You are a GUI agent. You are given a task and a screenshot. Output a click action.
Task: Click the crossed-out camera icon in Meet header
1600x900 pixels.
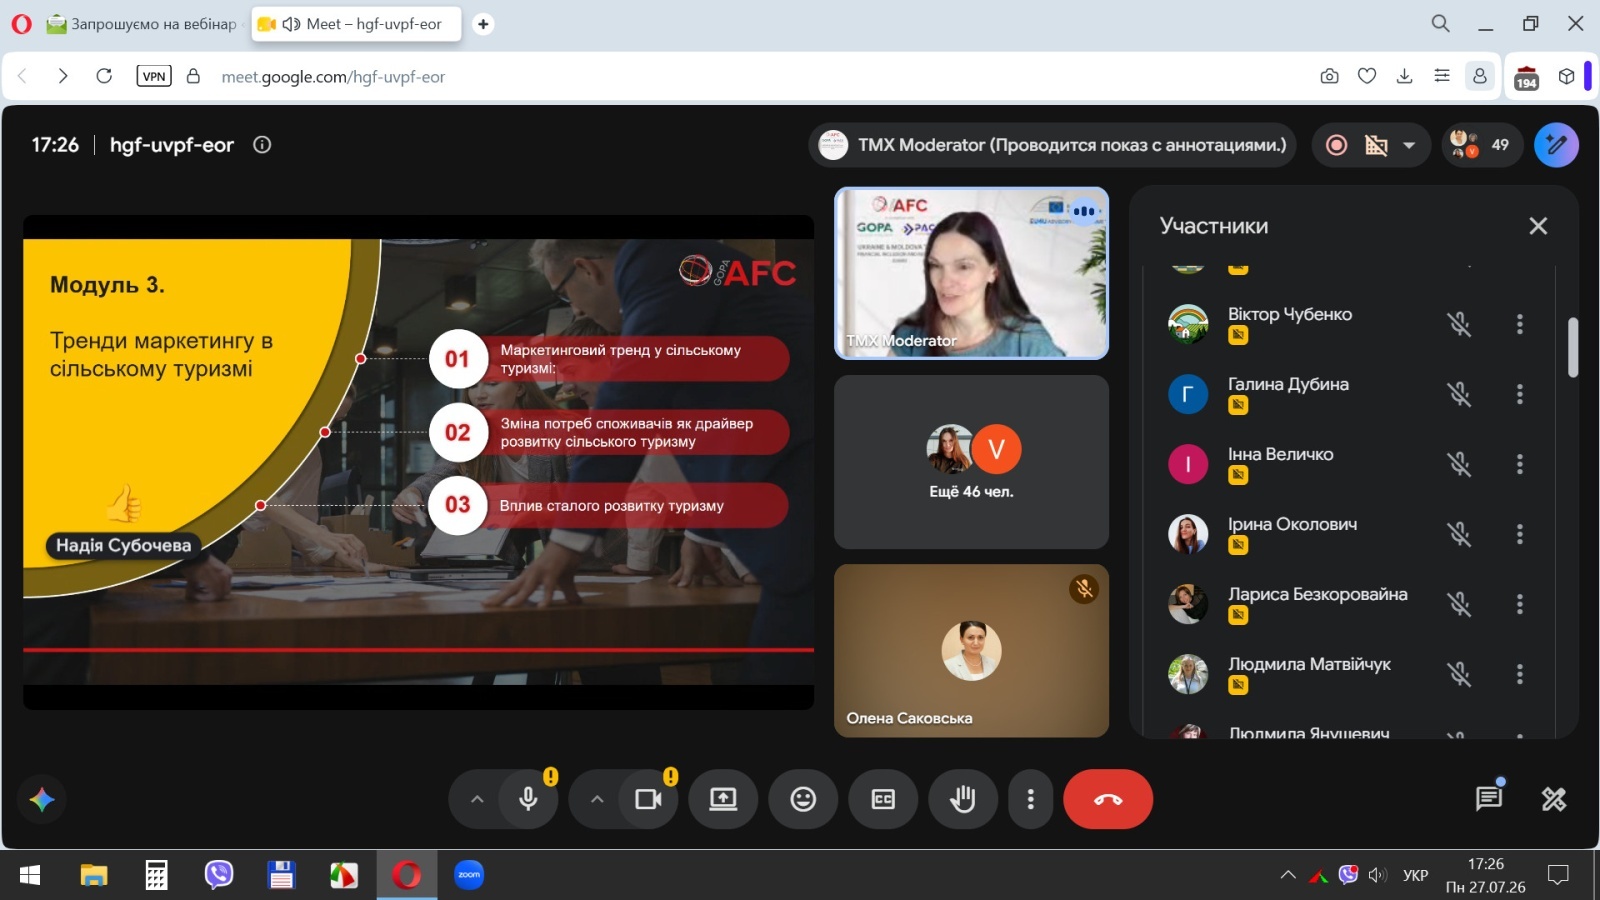(1377, 146)
